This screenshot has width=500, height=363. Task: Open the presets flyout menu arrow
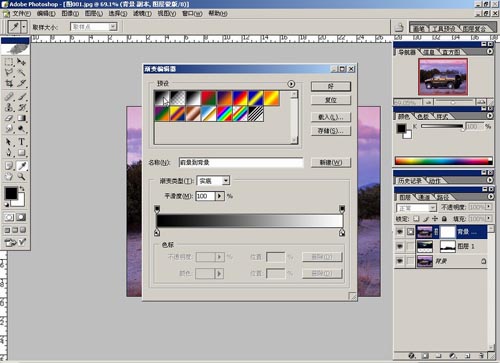pos(291,84)
